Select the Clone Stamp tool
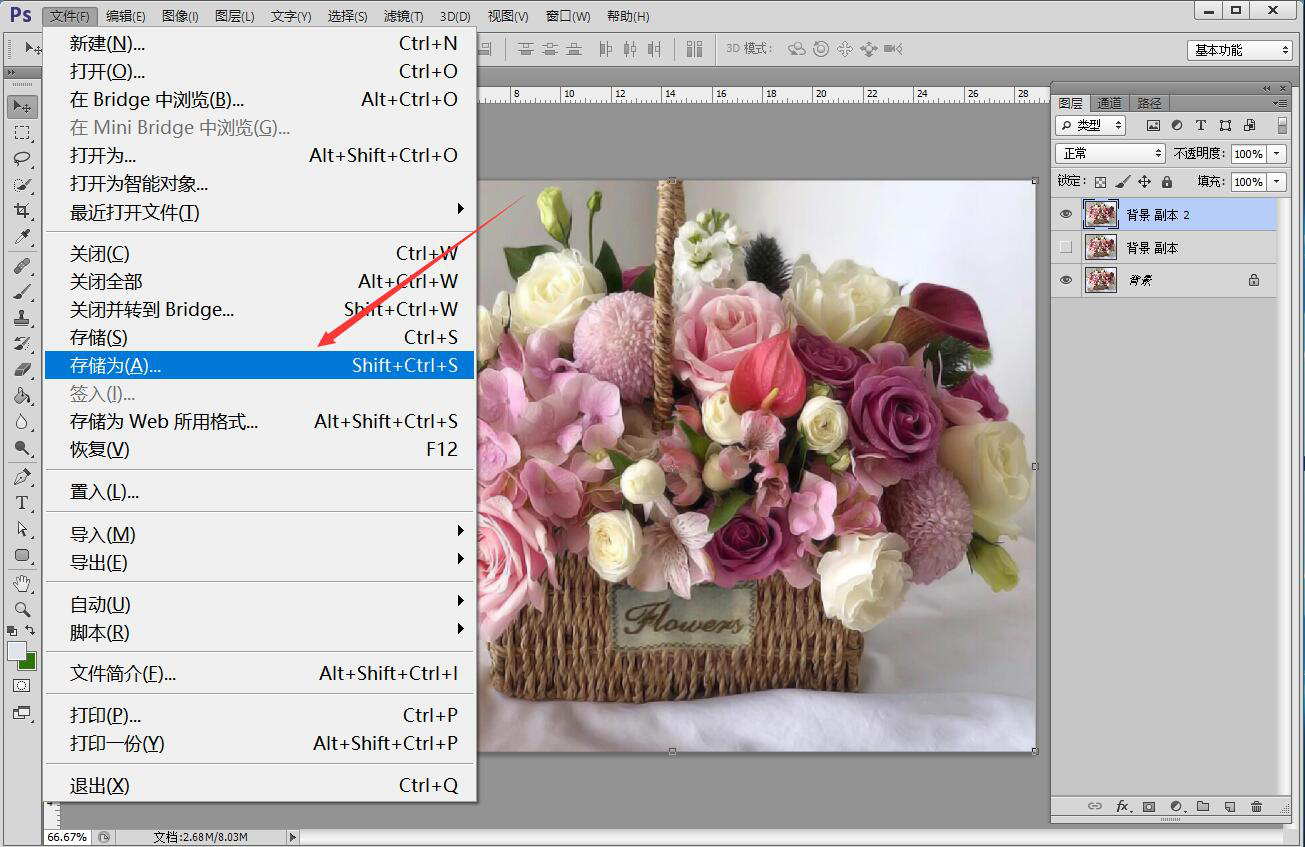Image resolution: width=1305 pixels, height=847 pixels. point(22,318)
